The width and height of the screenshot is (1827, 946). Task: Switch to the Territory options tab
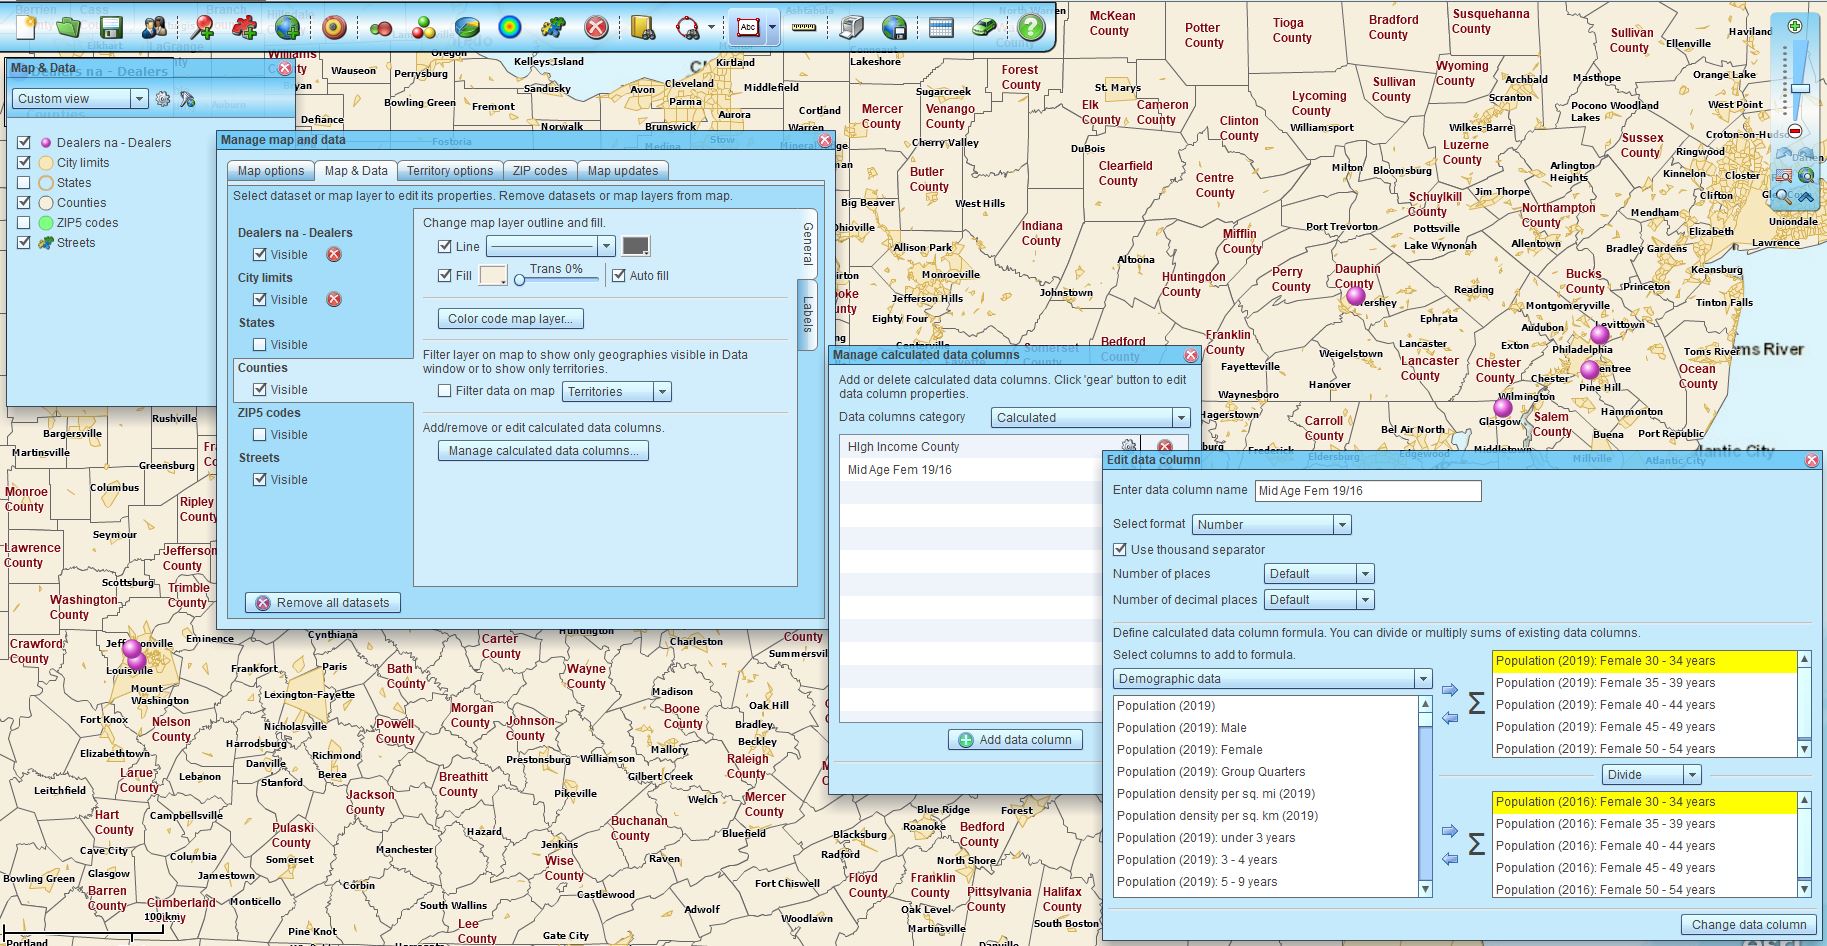tap(449, 171)
